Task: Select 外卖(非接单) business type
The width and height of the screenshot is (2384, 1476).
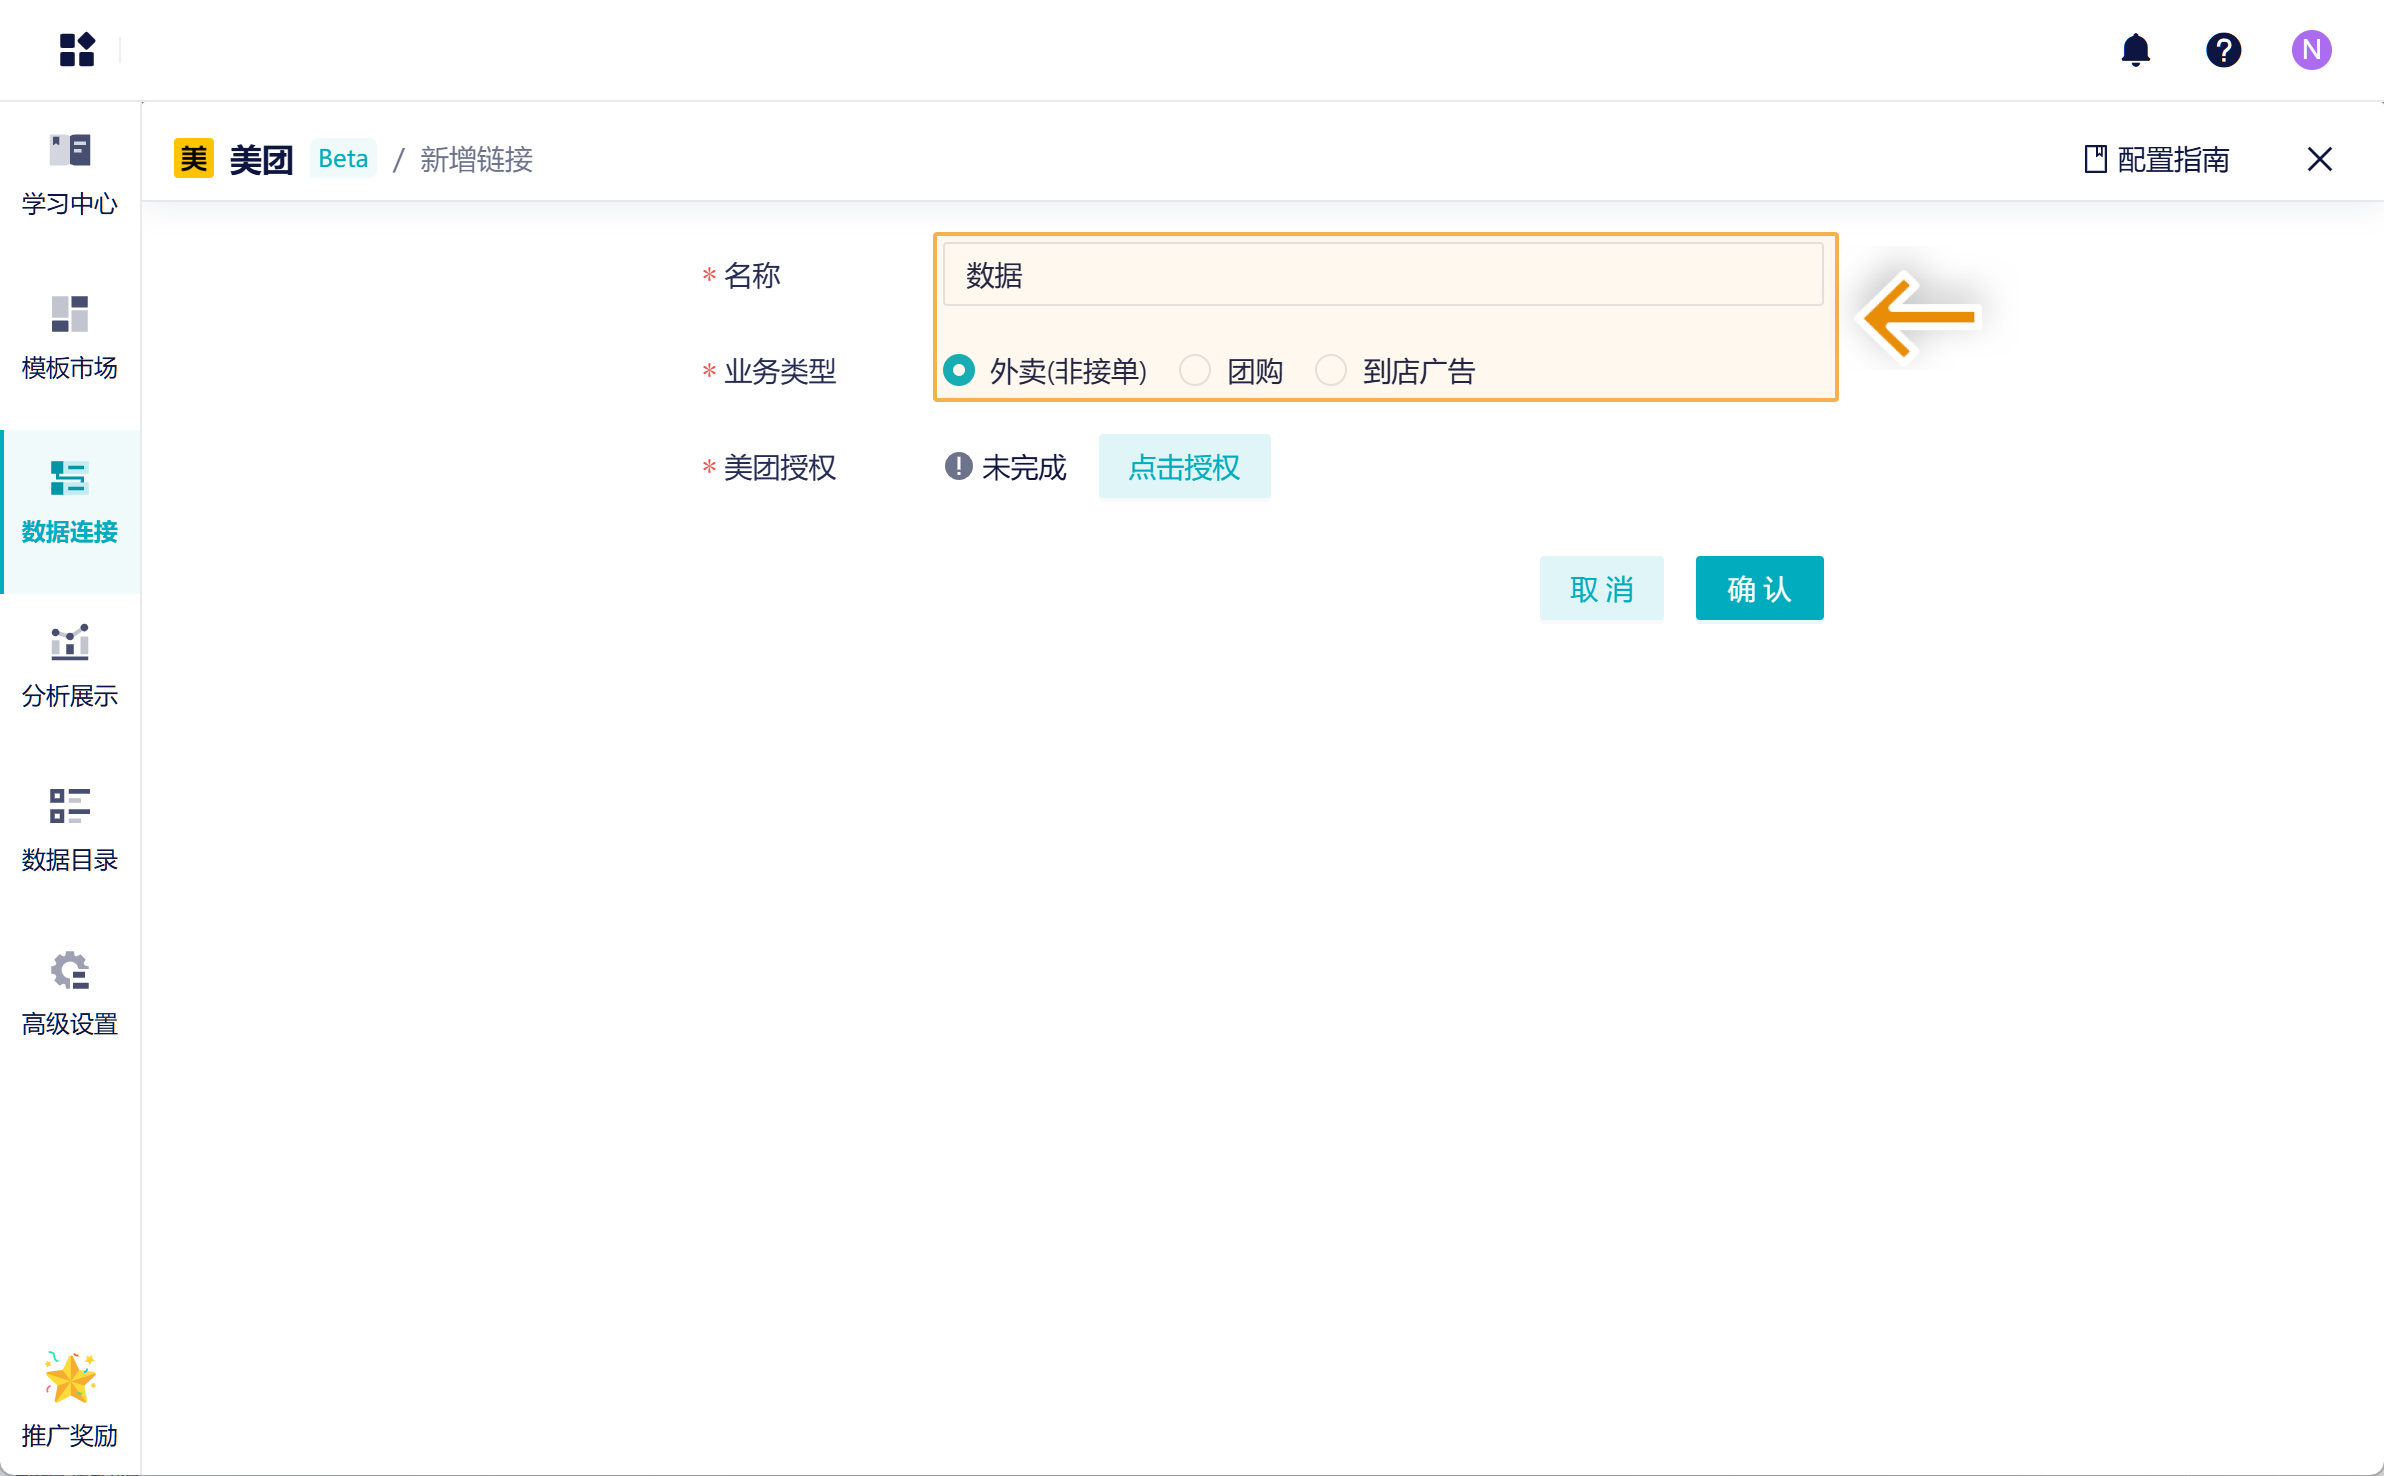Action: coord(959,371)
